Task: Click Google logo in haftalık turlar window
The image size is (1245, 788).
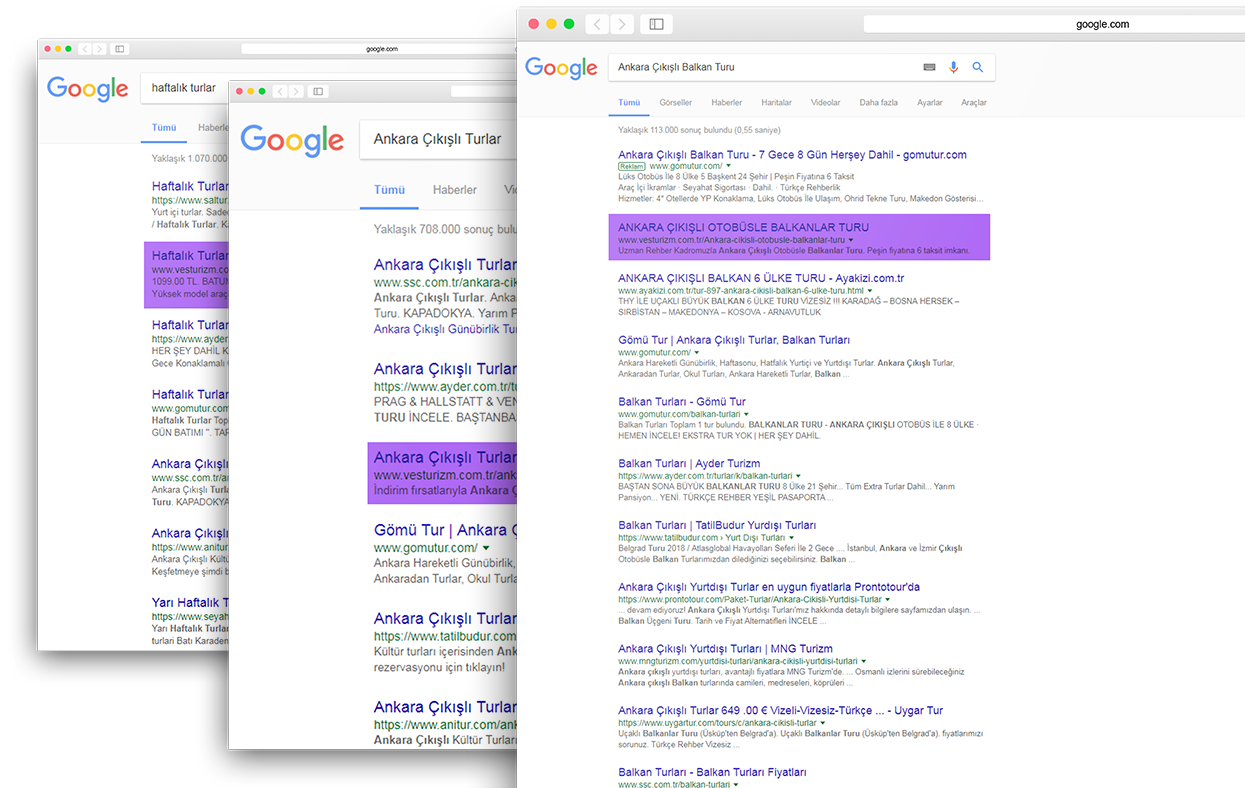Action: click(87, 88)
